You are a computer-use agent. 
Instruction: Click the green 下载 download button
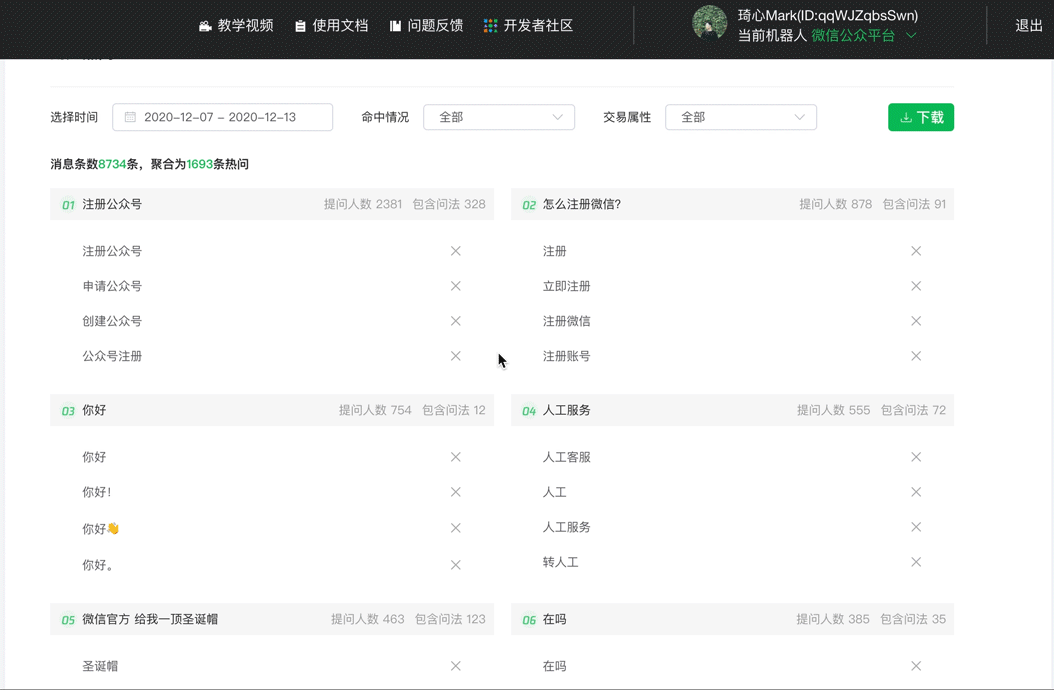(x=920, y=117)
